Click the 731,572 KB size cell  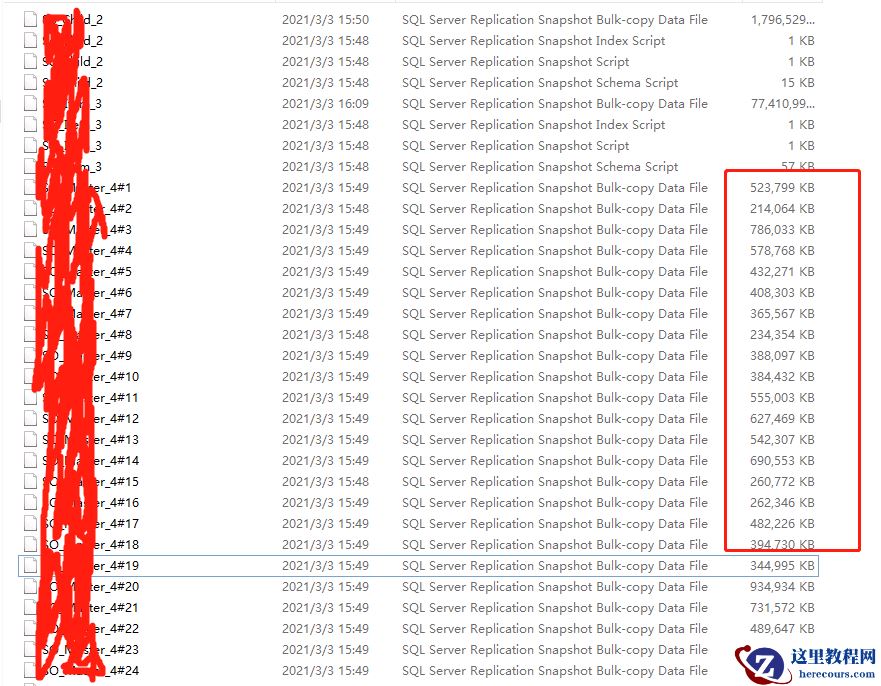[x=782, y=607]
